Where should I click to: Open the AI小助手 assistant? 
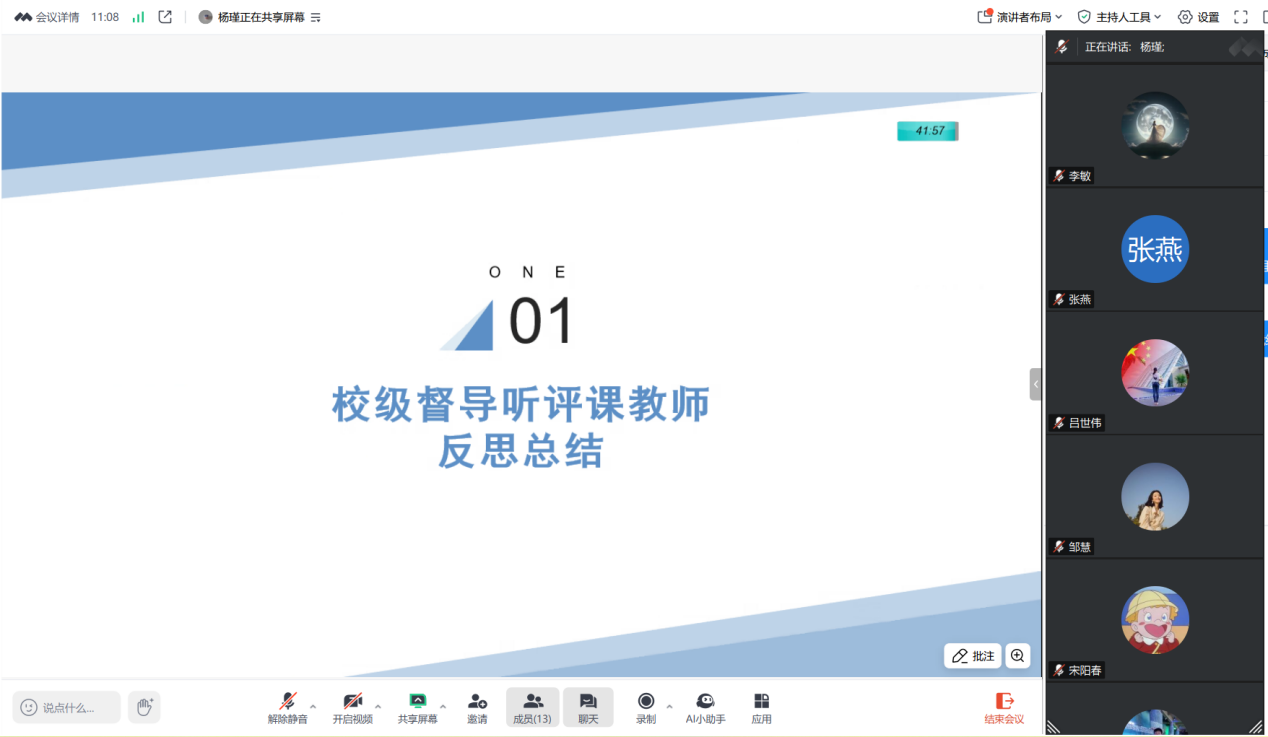click(x=705, y=708)
